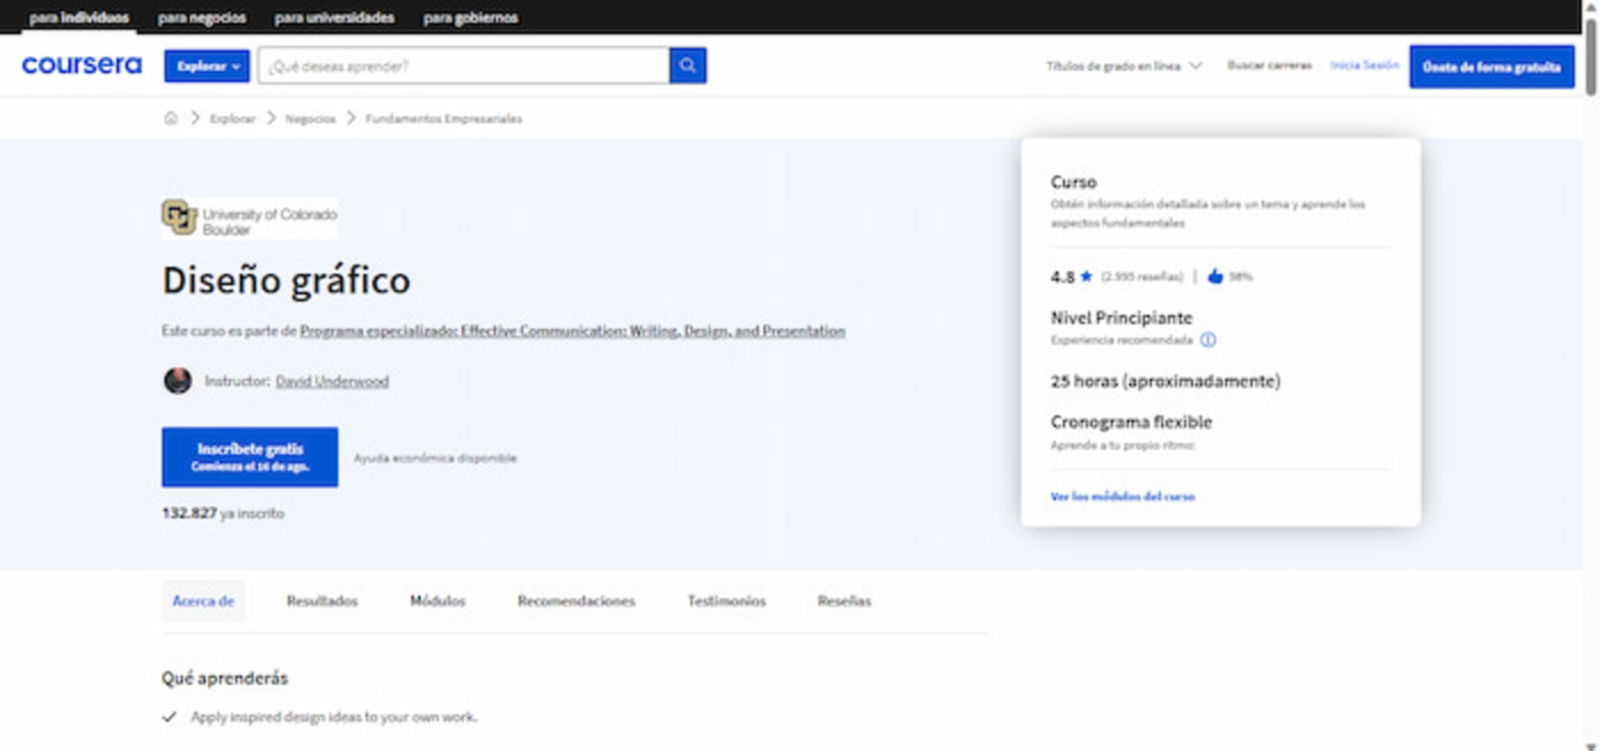Viewport: 1600px width, 751px height.
Task: Open the Títulos de grado en línea dropdown
Action: click(1124, 66)
